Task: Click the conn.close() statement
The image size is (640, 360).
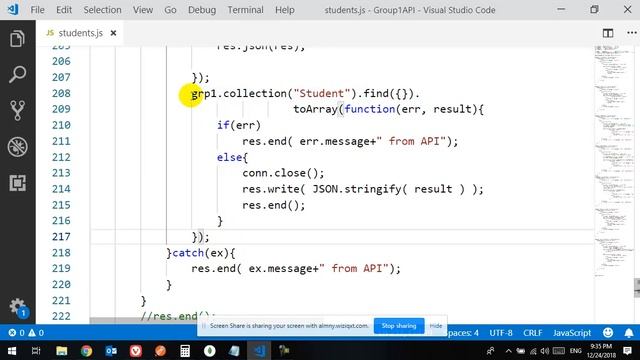Action: 283,173
